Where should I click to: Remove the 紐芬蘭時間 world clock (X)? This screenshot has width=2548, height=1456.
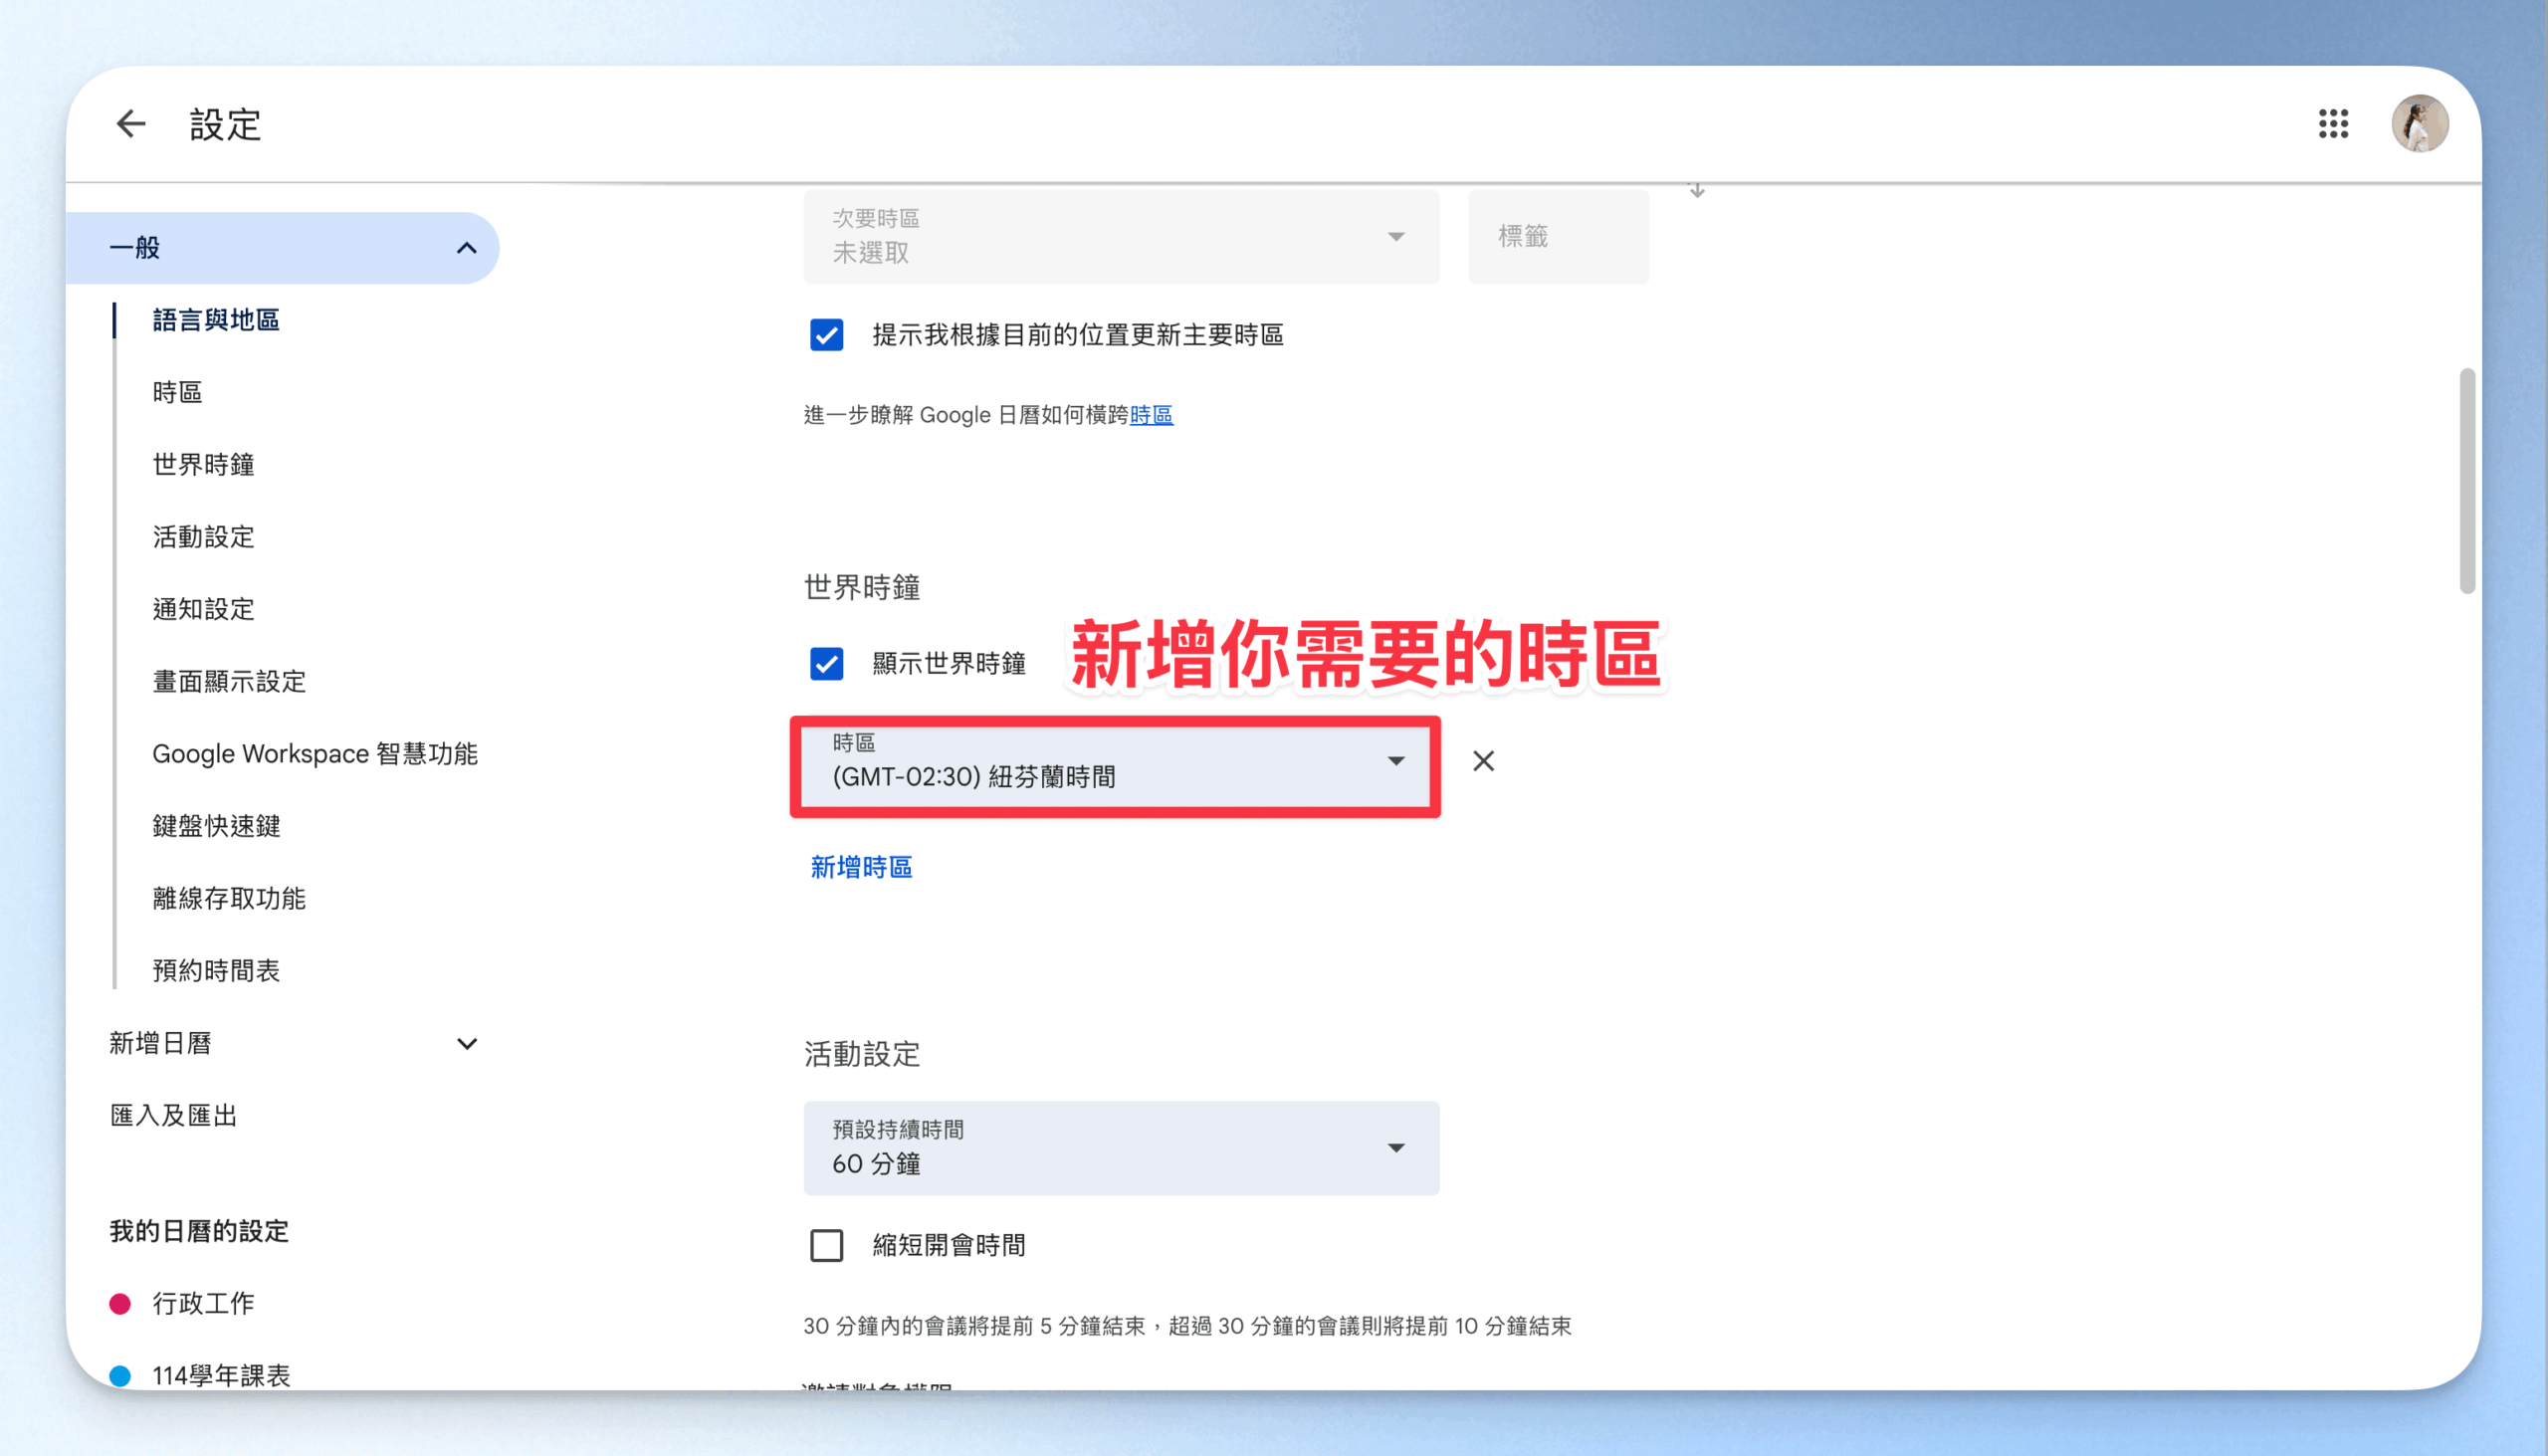1483,761
